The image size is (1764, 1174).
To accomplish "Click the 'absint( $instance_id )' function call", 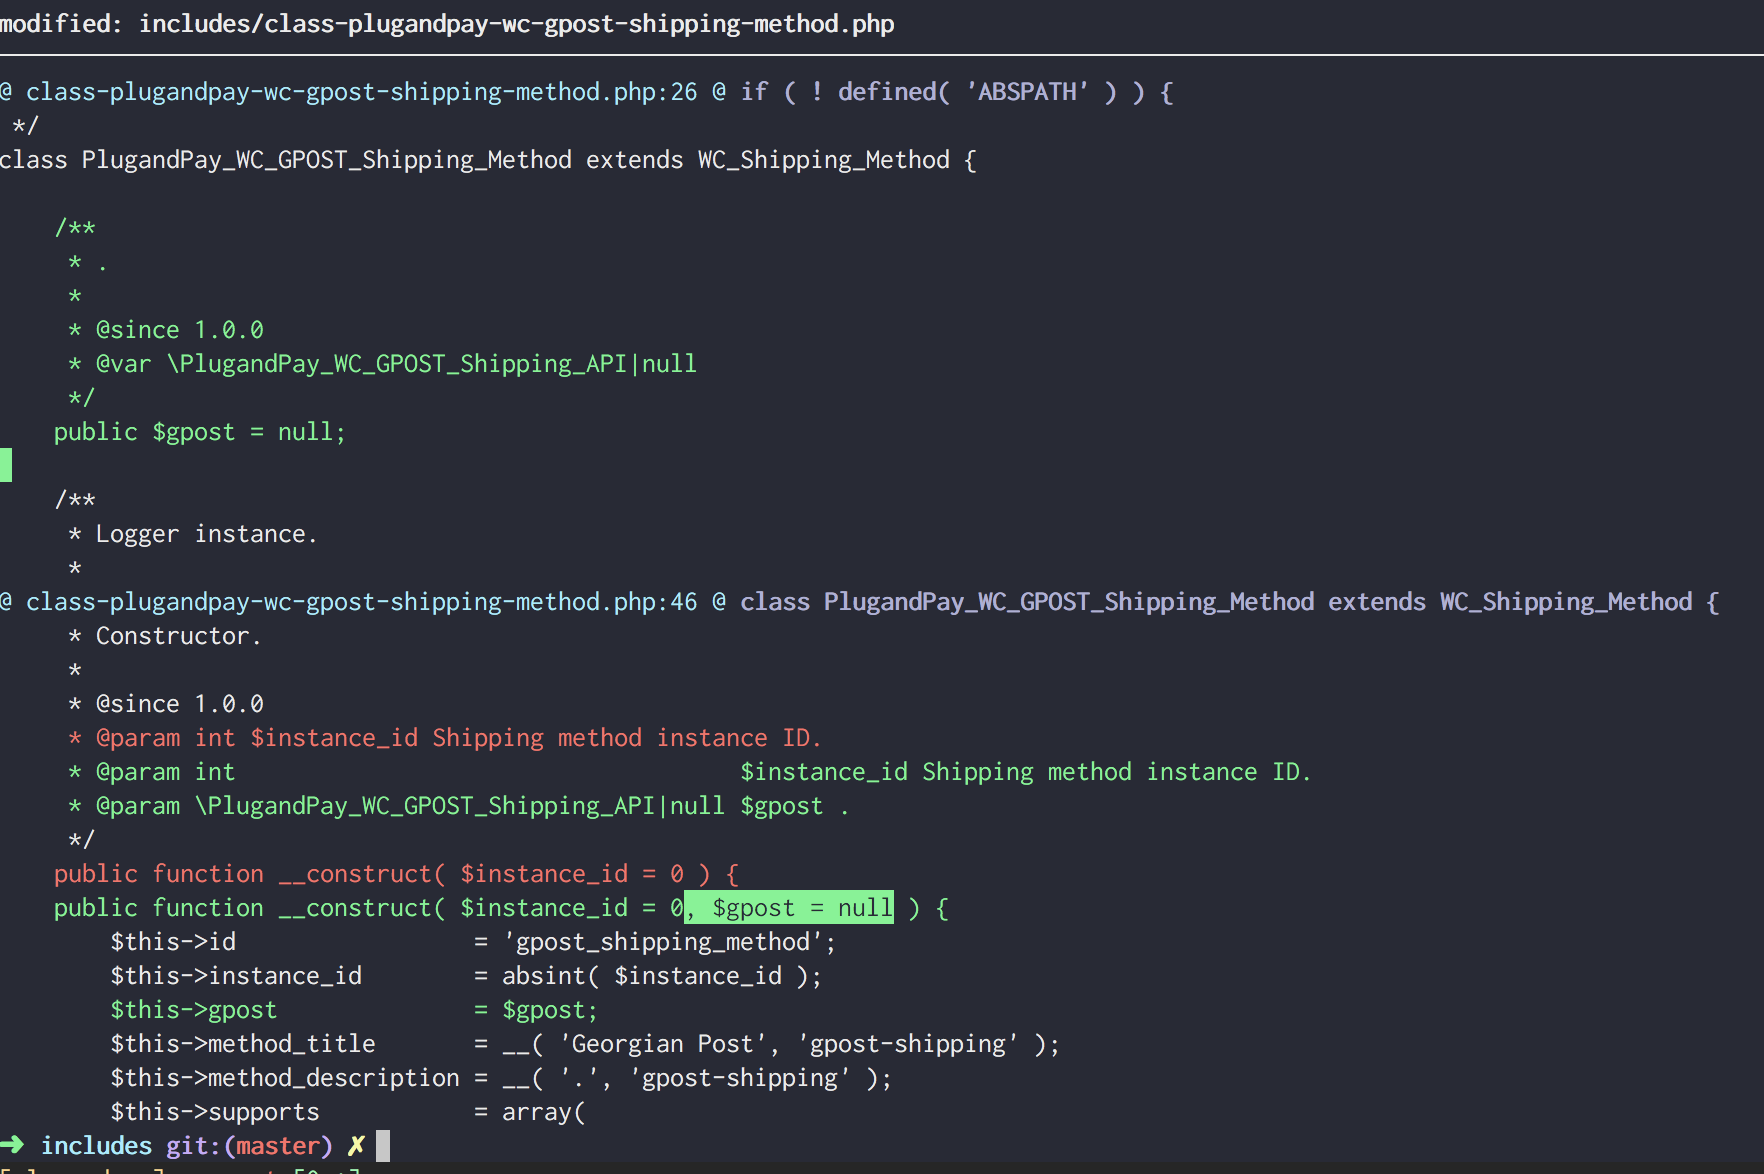I will (x=660, y=975).
